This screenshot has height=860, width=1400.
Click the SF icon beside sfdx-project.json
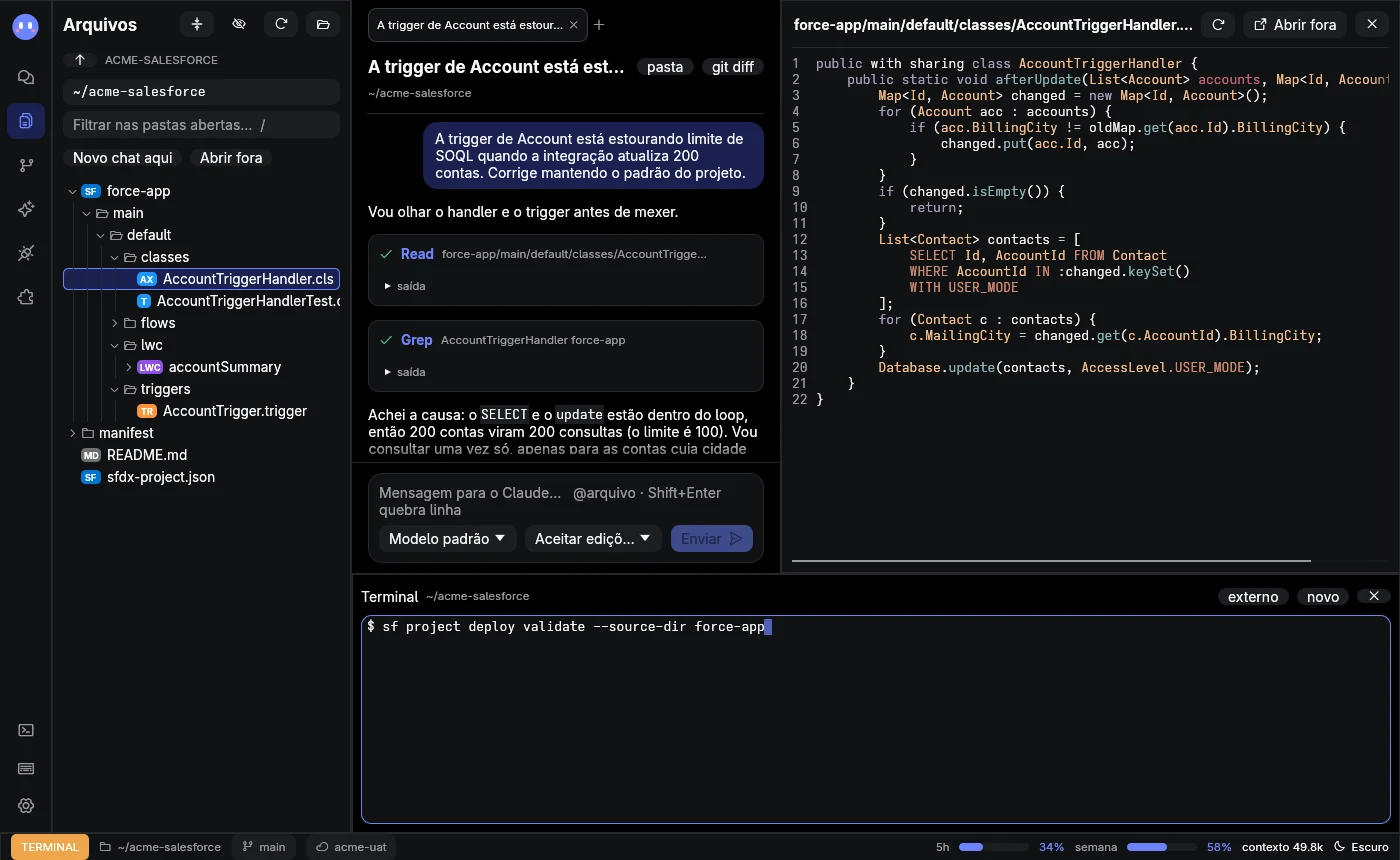click(x=91, y=477)
